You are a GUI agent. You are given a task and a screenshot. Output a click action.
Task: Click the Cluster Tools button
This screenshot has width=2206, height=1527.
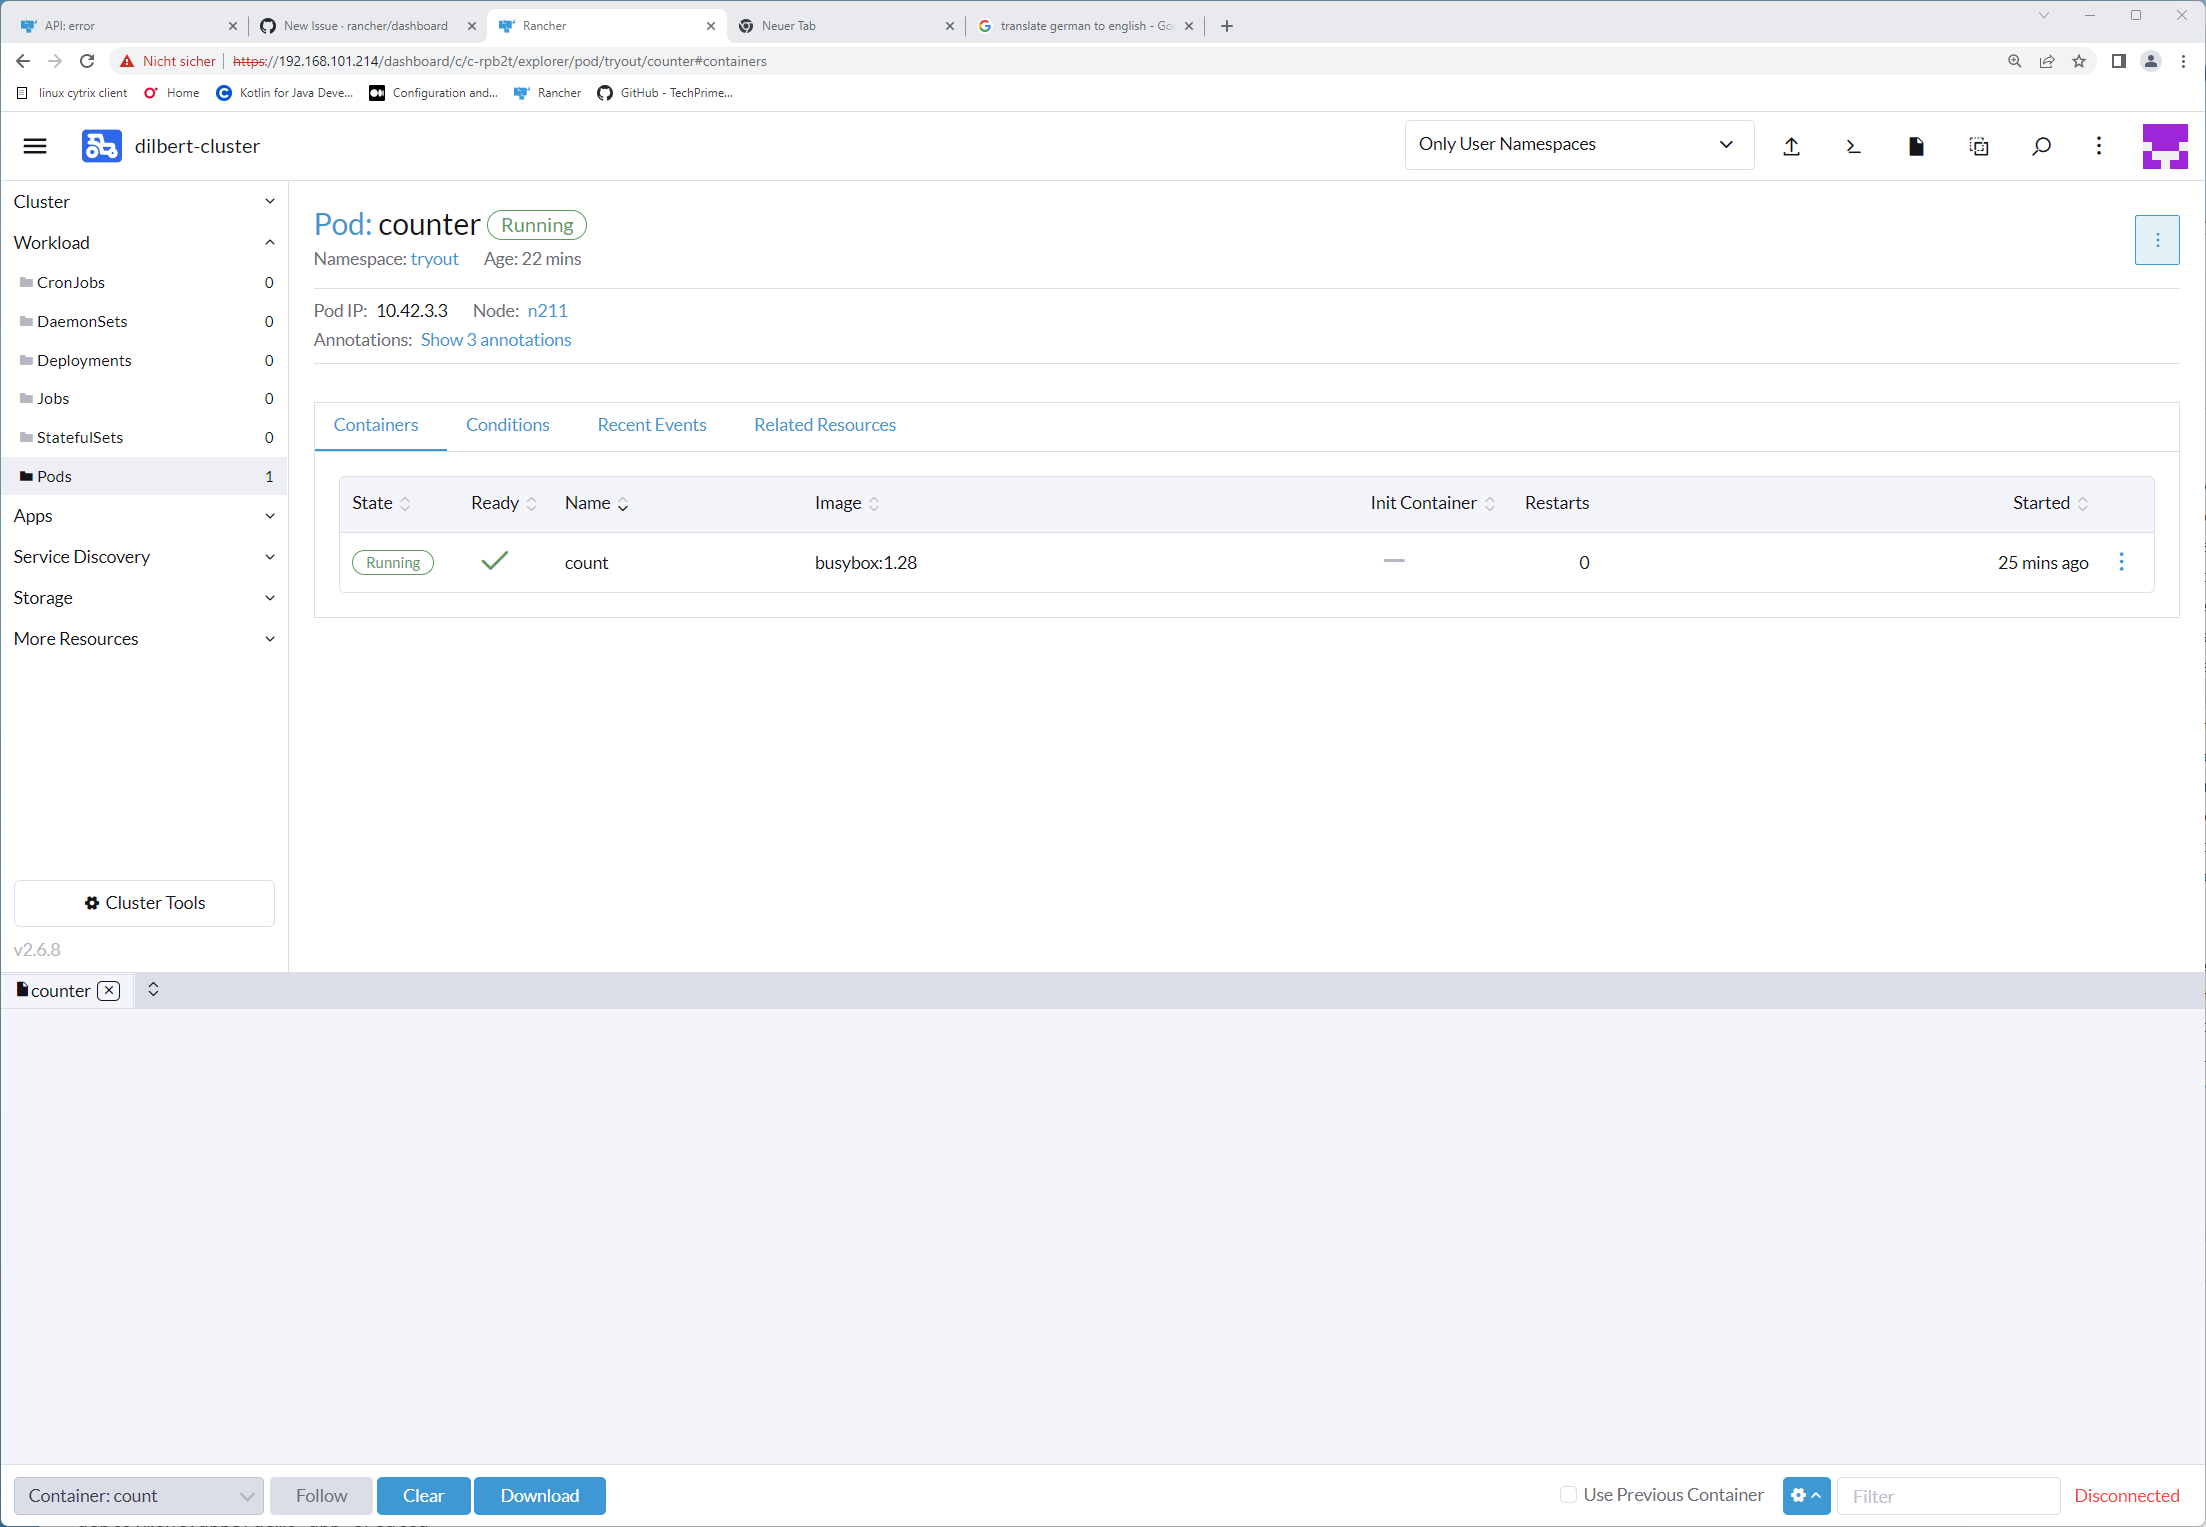coord(144,902)
